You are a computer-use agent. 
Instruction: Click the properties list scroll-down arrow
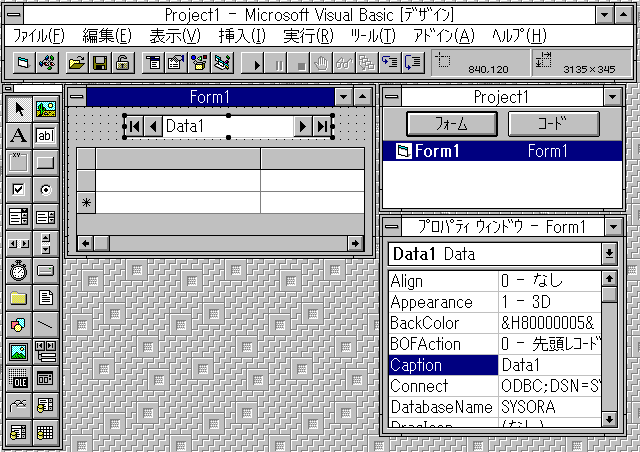pyautogui.click(x=609, y=419)
